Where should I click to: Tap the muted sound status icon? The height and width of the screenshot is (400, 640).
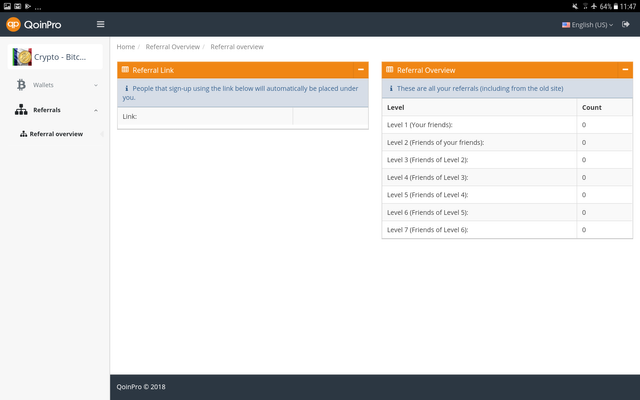point(575,6)
